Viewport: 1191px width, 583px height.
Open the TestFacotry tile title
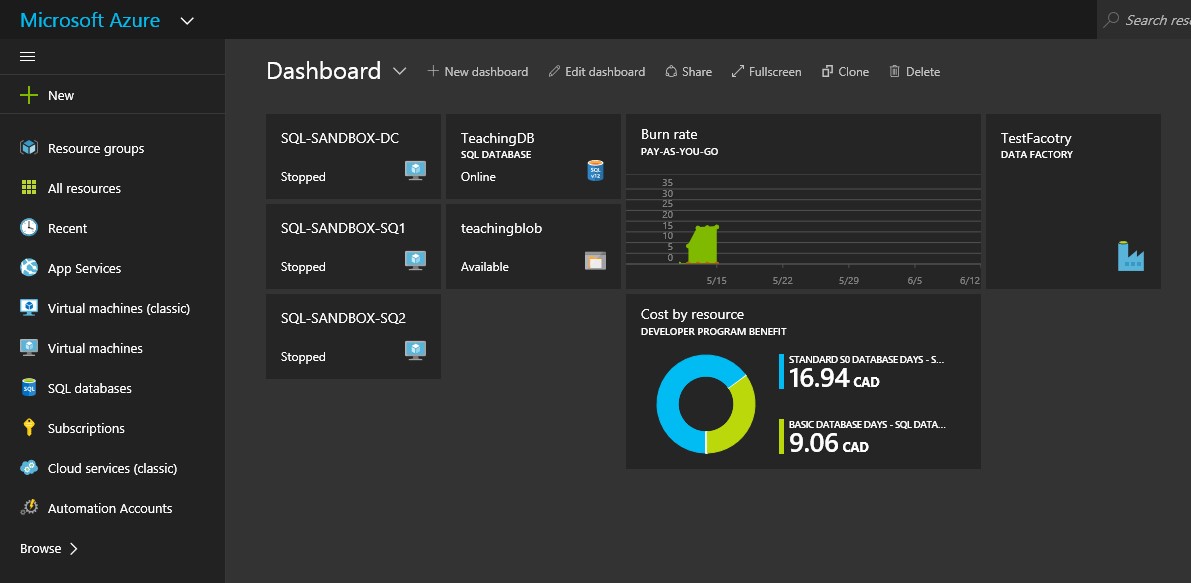(1036, 138)
